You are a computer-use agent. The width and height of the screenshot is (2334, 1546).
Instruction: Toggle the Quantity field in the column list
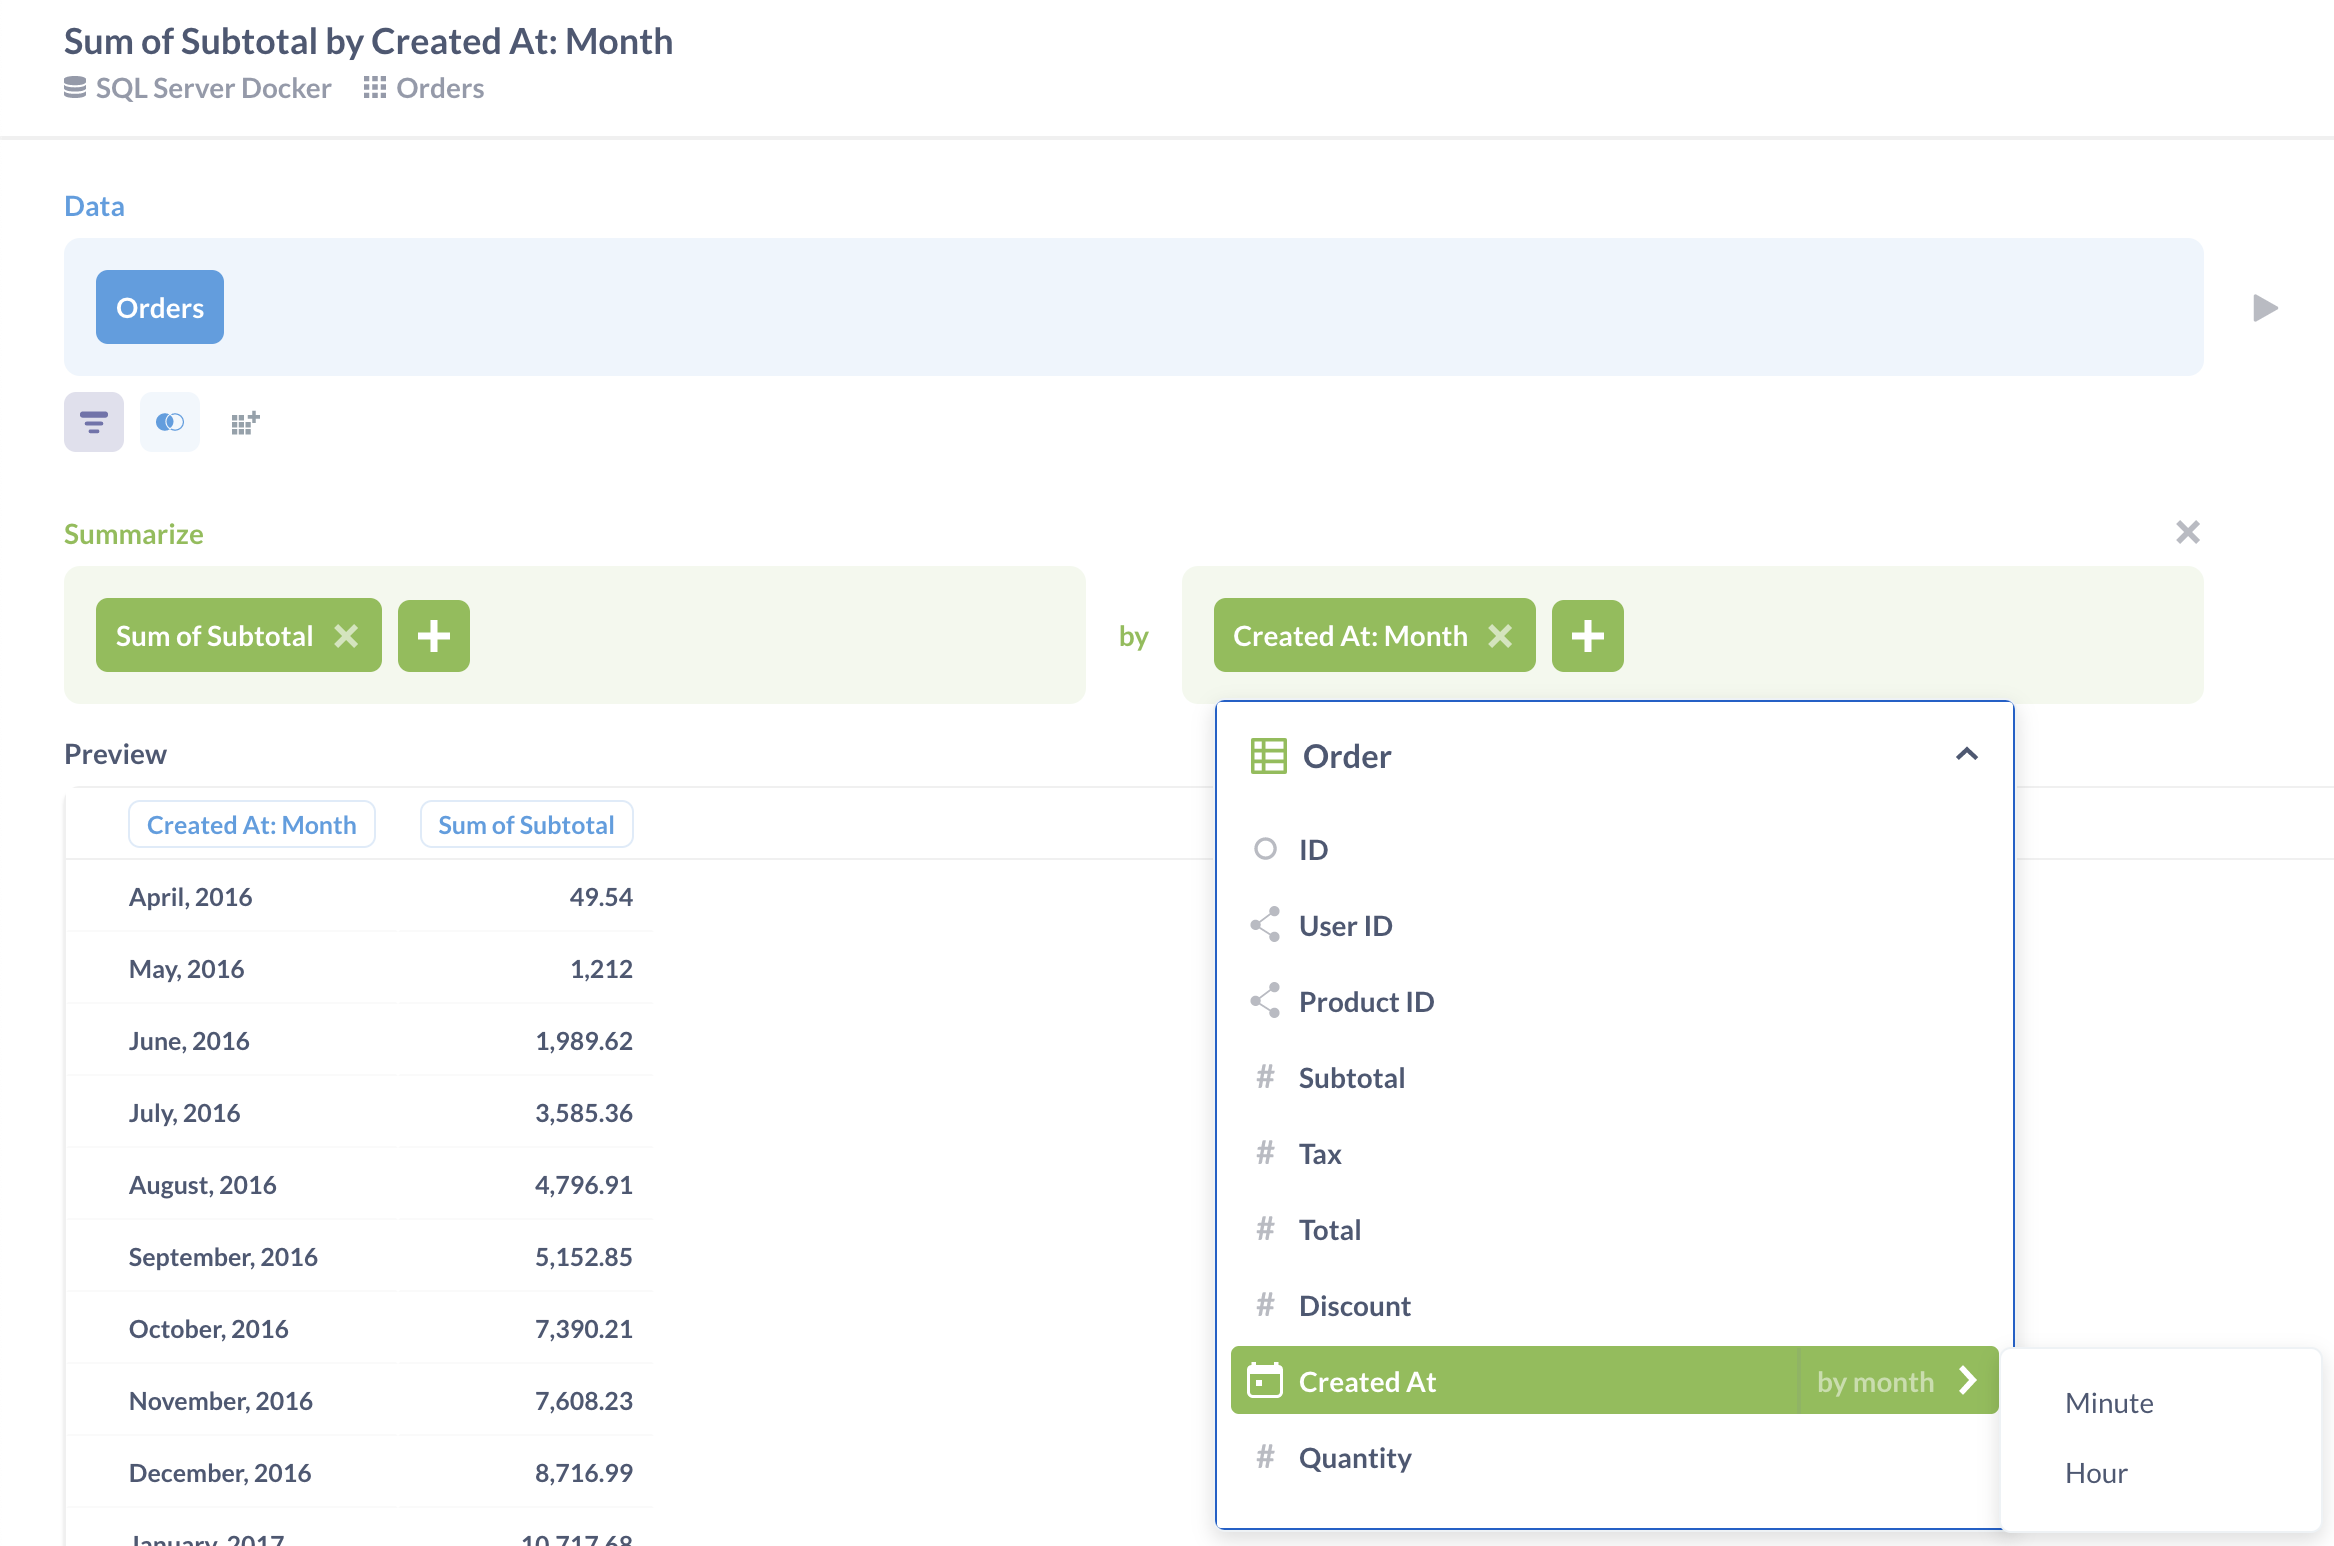1356,1457
